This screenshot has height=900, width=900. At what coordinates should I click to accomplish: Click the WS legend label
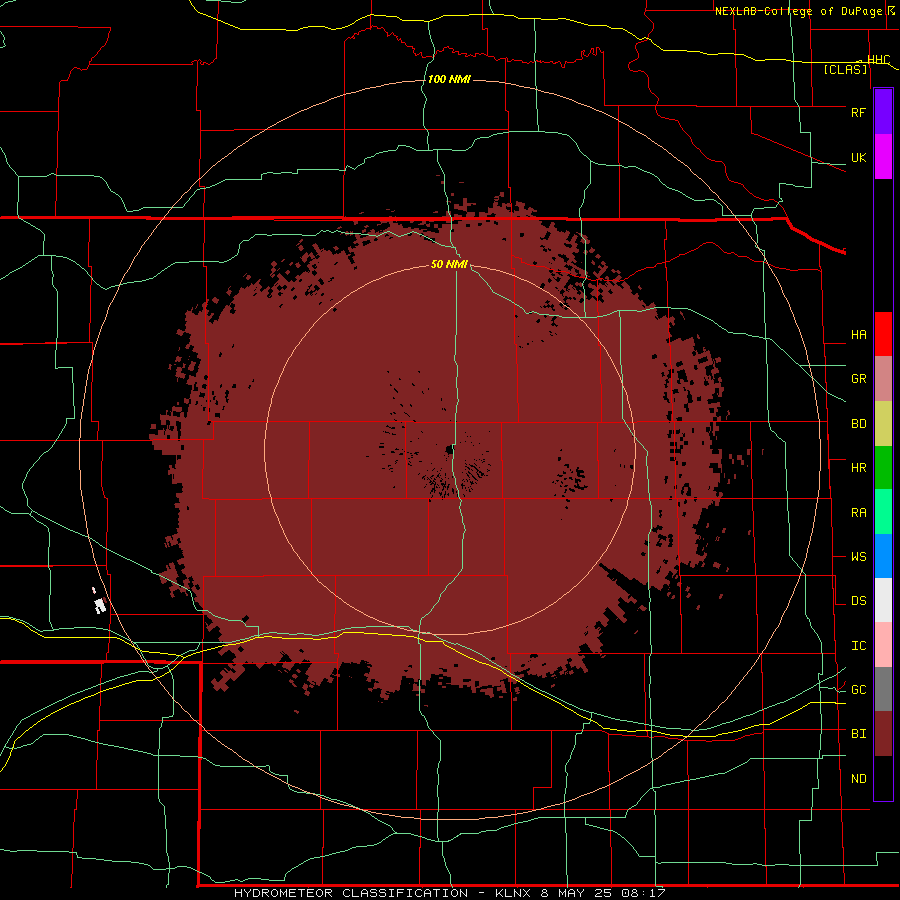858,557
